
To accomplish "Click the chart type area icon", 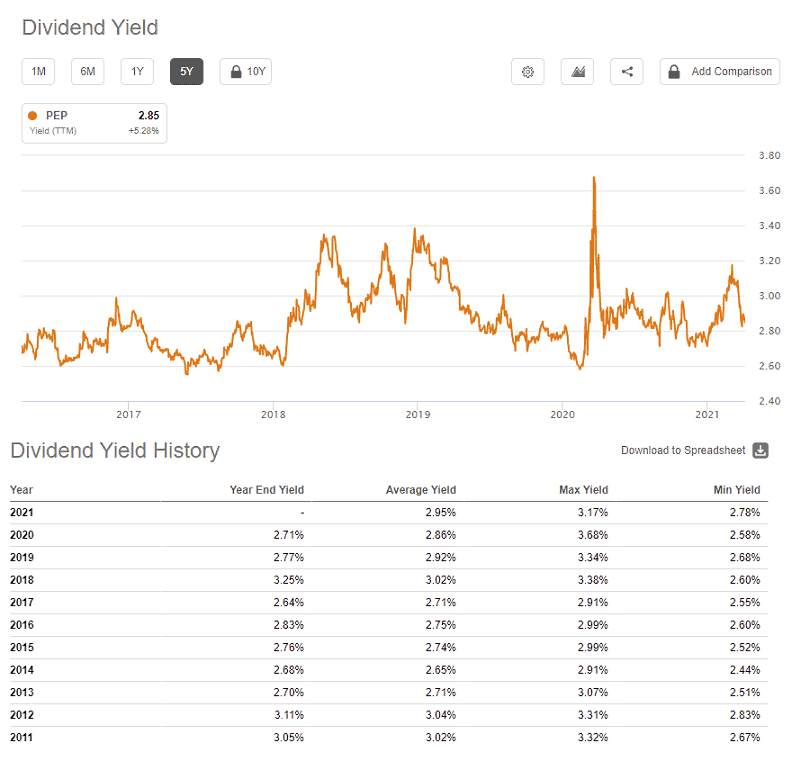I will [577, 71].
